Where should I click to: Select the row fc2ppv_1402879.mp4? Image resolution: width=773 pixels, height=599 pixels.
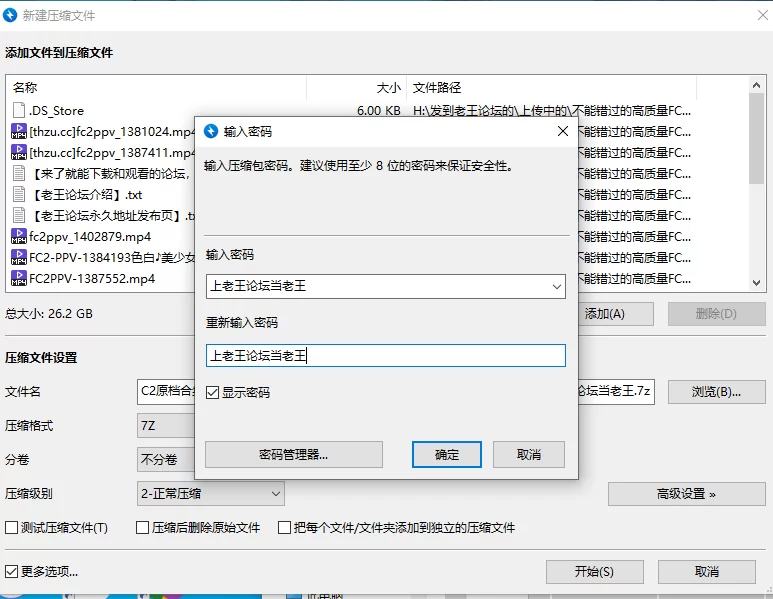(90, 237)
